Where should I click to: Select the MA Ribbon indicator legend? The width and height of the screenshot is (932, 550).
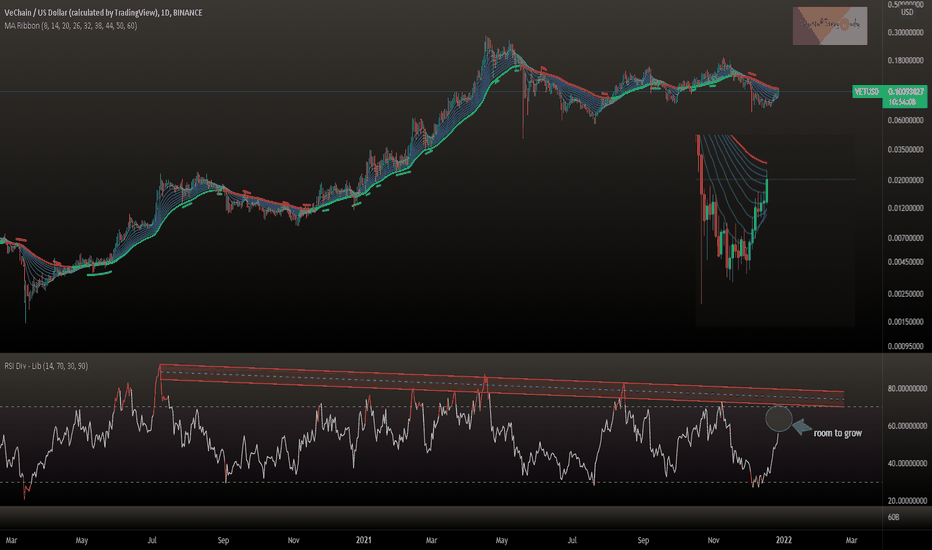(x=70, y=26)
